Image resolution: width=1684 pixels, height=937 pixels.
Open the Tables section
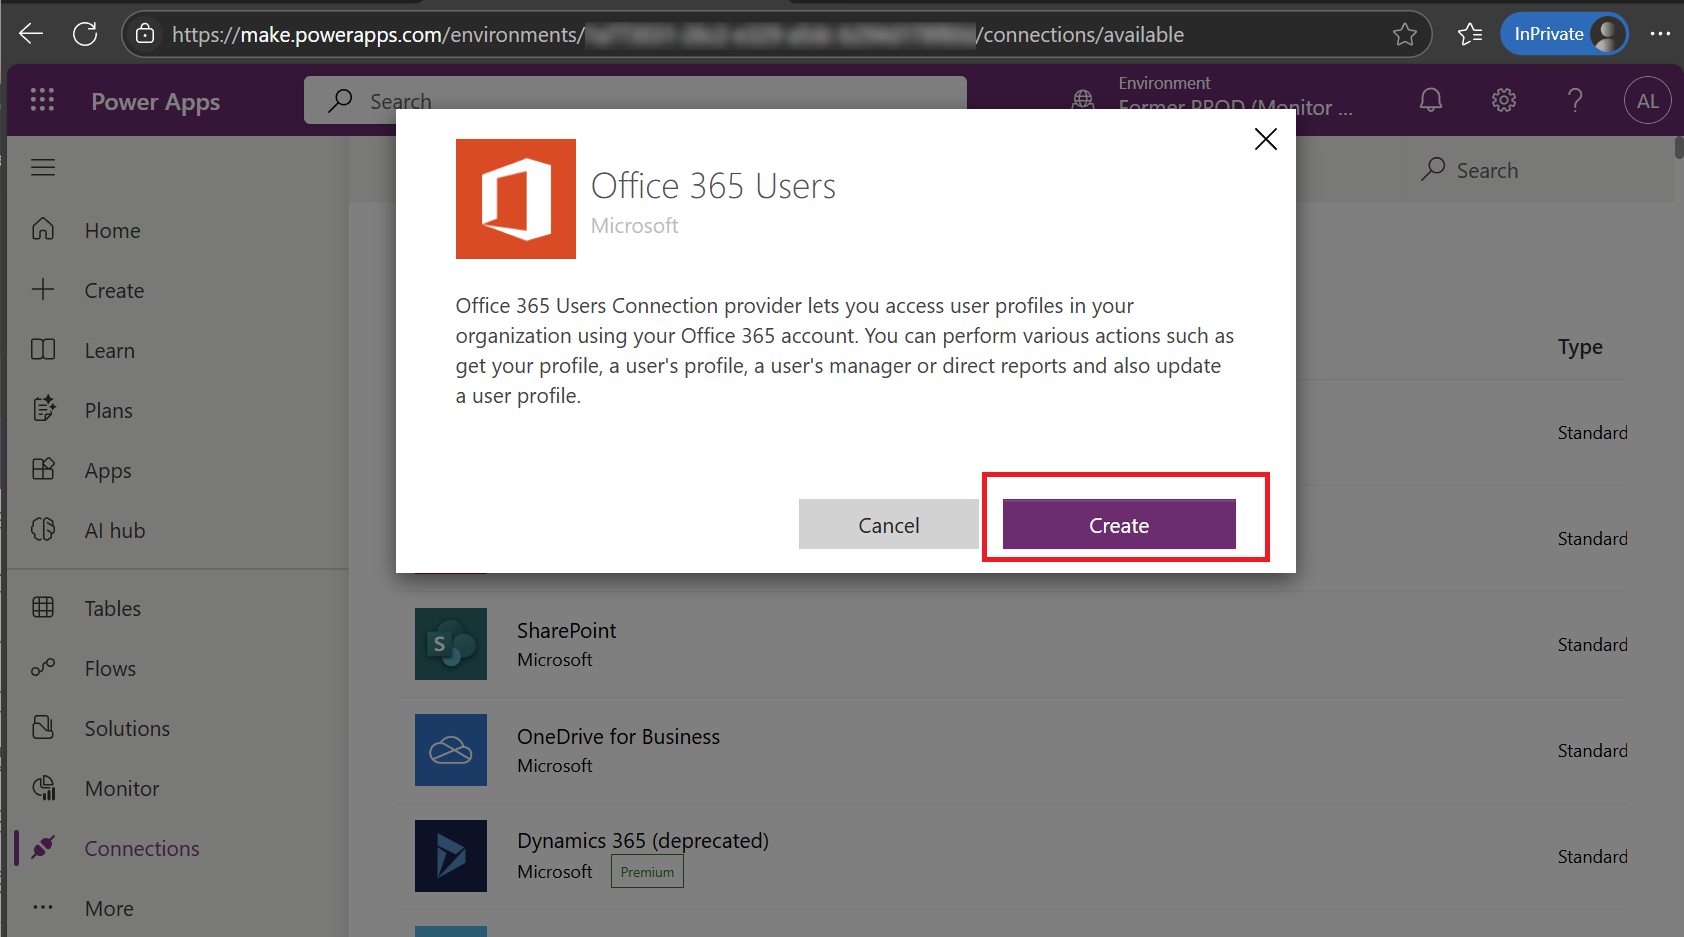click(x=112, y=608)
